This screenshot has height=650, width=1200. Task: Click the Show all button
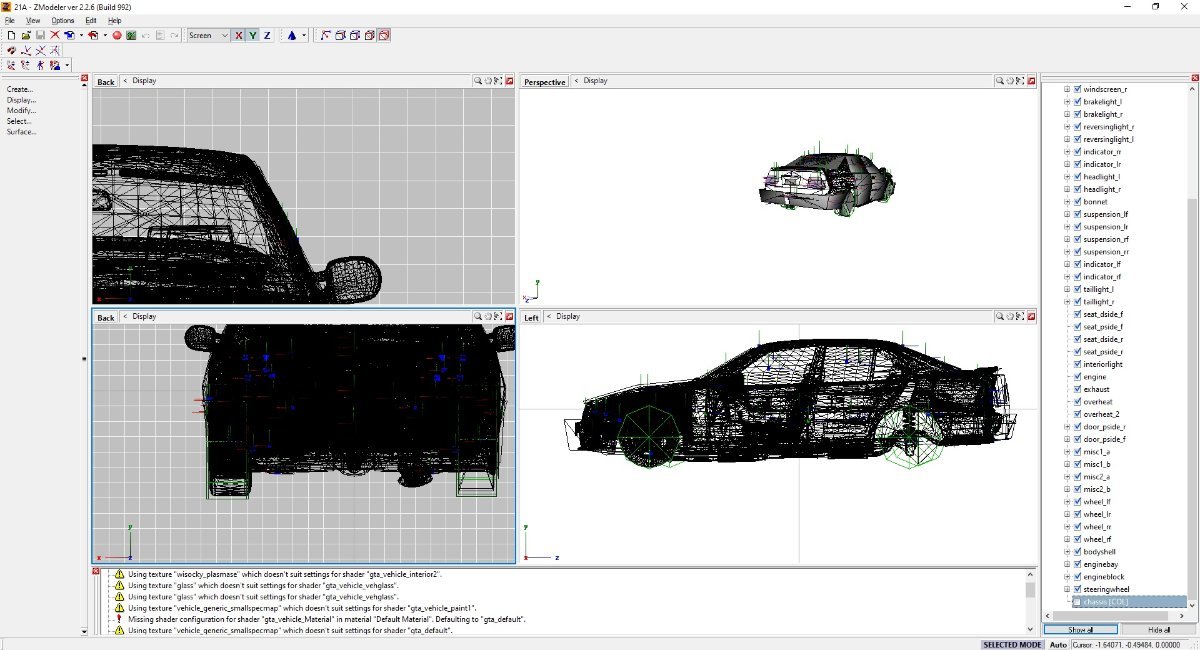[x=1080, y=630]
